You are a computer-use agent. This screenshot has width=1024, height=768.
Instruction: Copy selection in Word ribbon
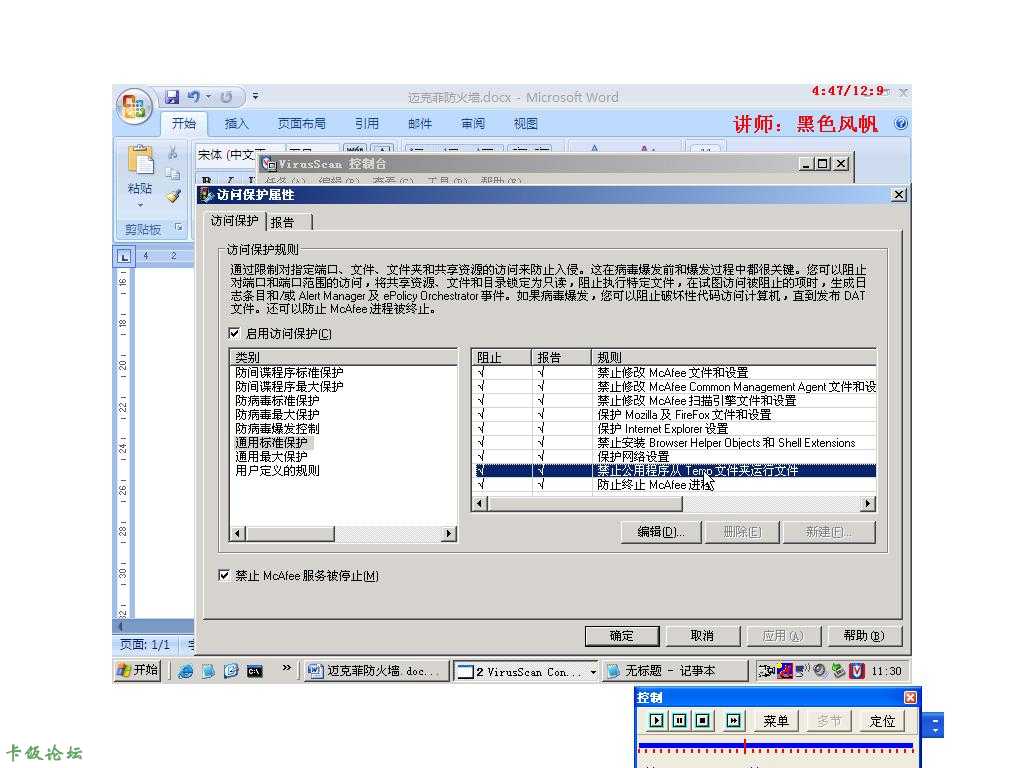(x=172, y=174)
